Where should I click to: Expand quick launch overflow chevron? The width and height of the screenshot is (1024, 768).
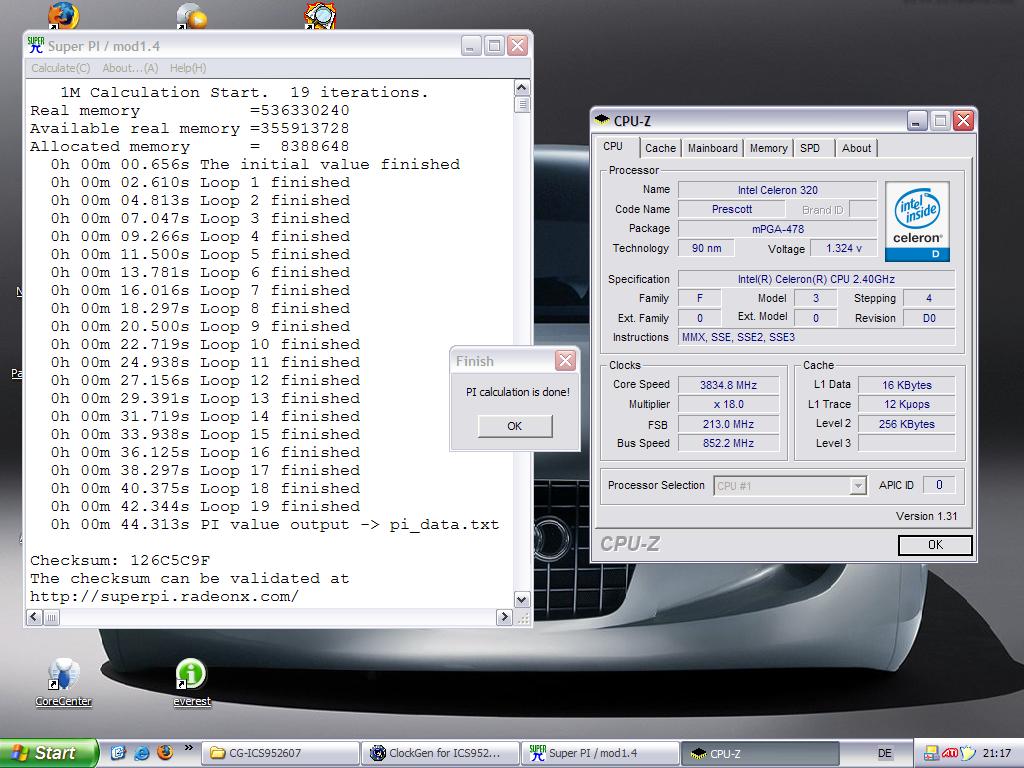point(189,748)
